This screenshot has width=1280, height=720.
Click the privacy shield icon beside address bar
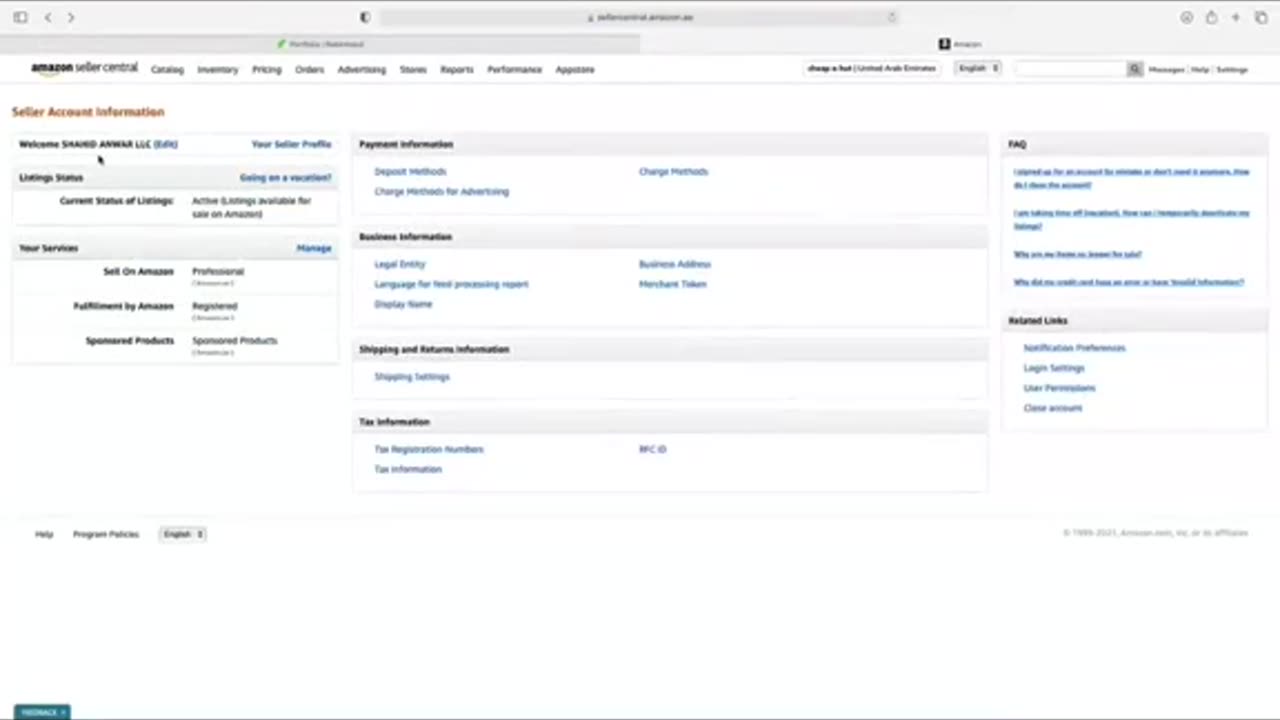click(x=365, y=17)
